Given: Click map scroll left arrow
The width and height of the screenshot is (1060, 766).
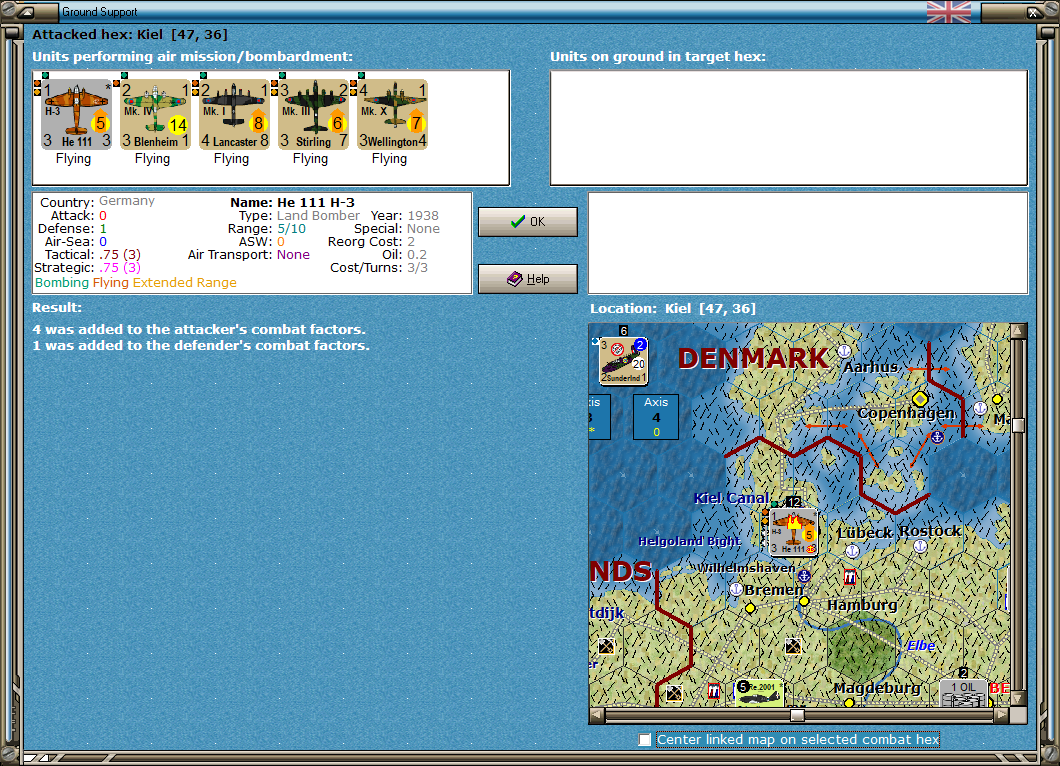Looking at the screenshot, I should tap(597, 714).
